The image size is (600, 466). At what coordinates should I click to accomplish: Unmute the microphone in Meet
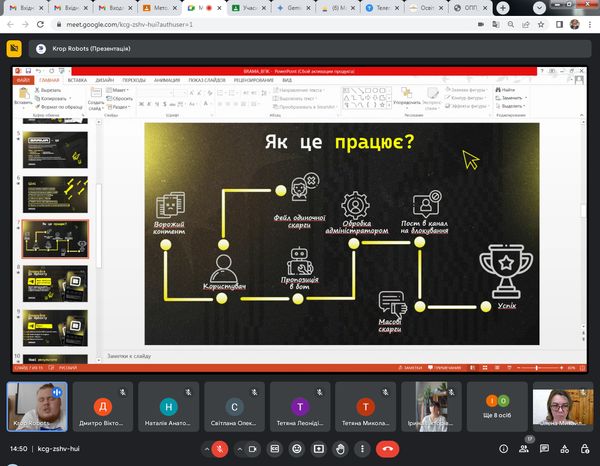221,449
